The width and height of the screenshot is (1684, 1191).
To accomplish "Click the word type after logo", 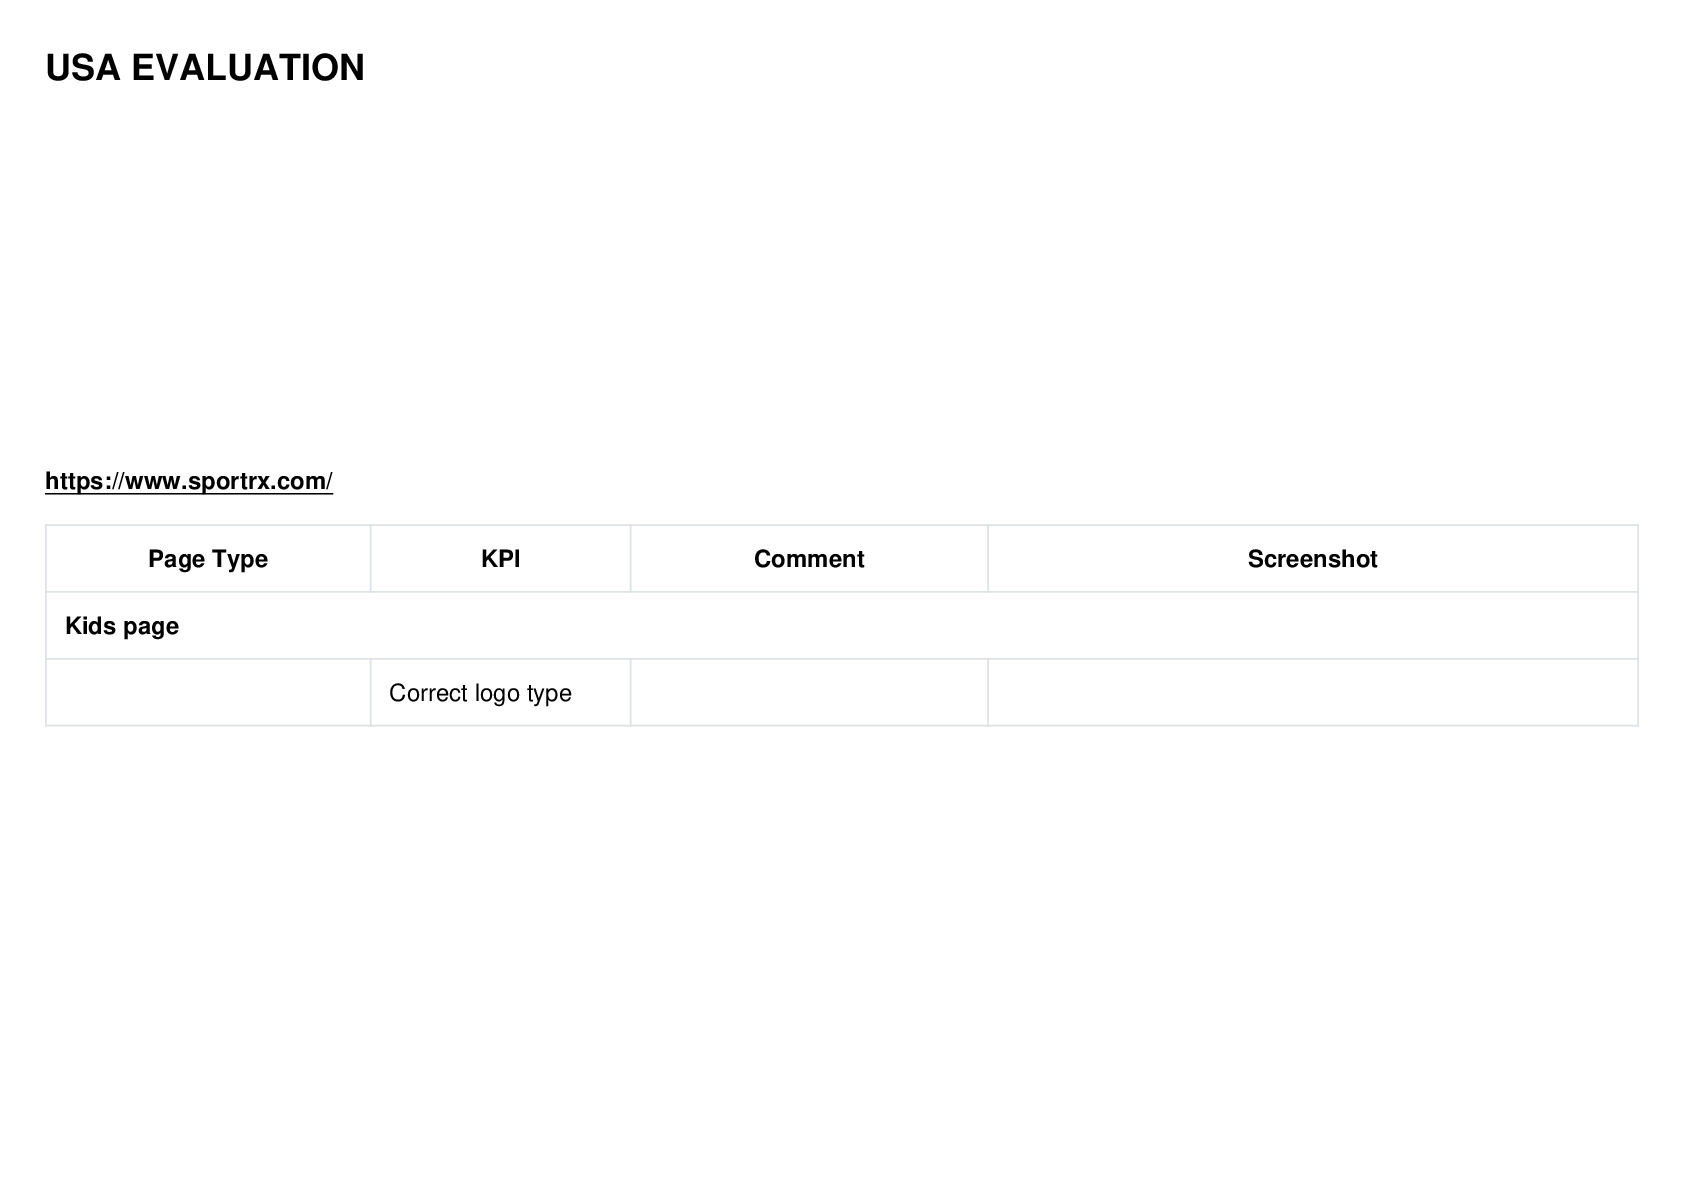I will click(x=549, y=694).
